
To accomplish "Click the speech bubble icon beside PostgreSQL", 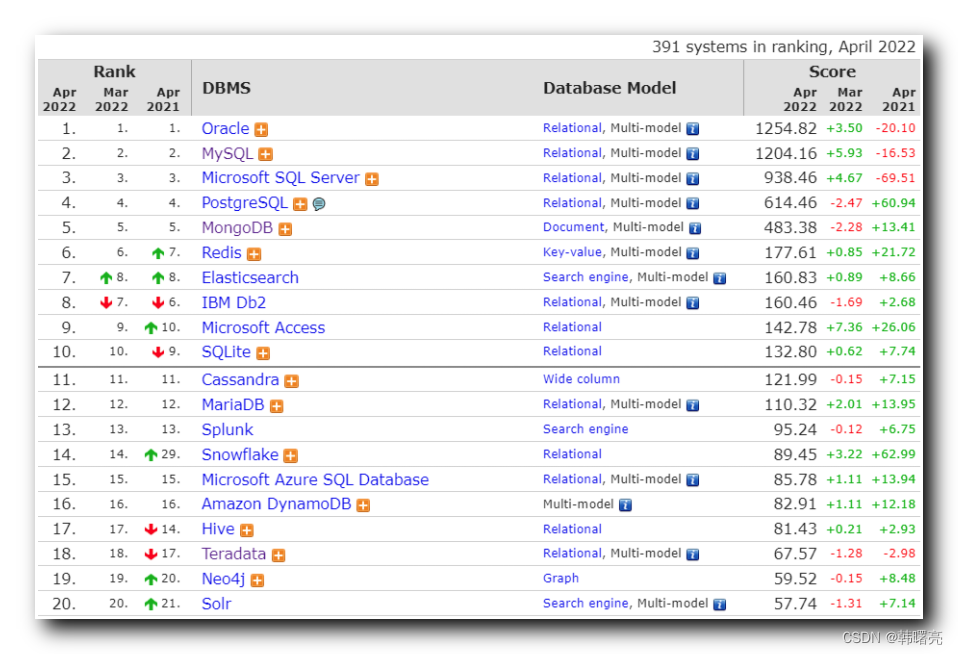I will [x=319, y=204].
